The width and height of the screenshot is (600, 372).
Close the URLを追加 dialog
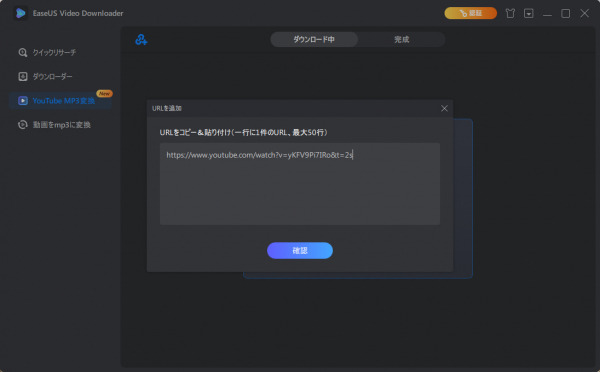tap(444, 108)
